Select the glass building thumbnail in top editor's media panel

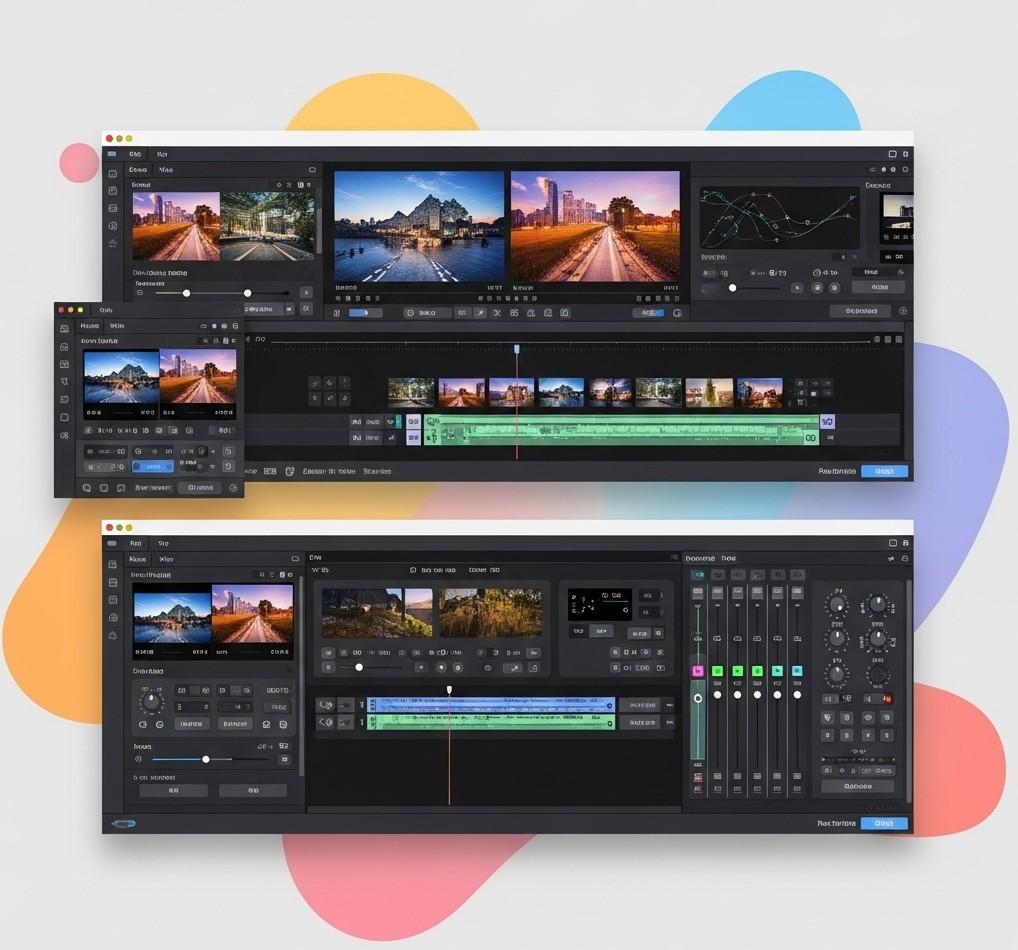click(267, 226)
